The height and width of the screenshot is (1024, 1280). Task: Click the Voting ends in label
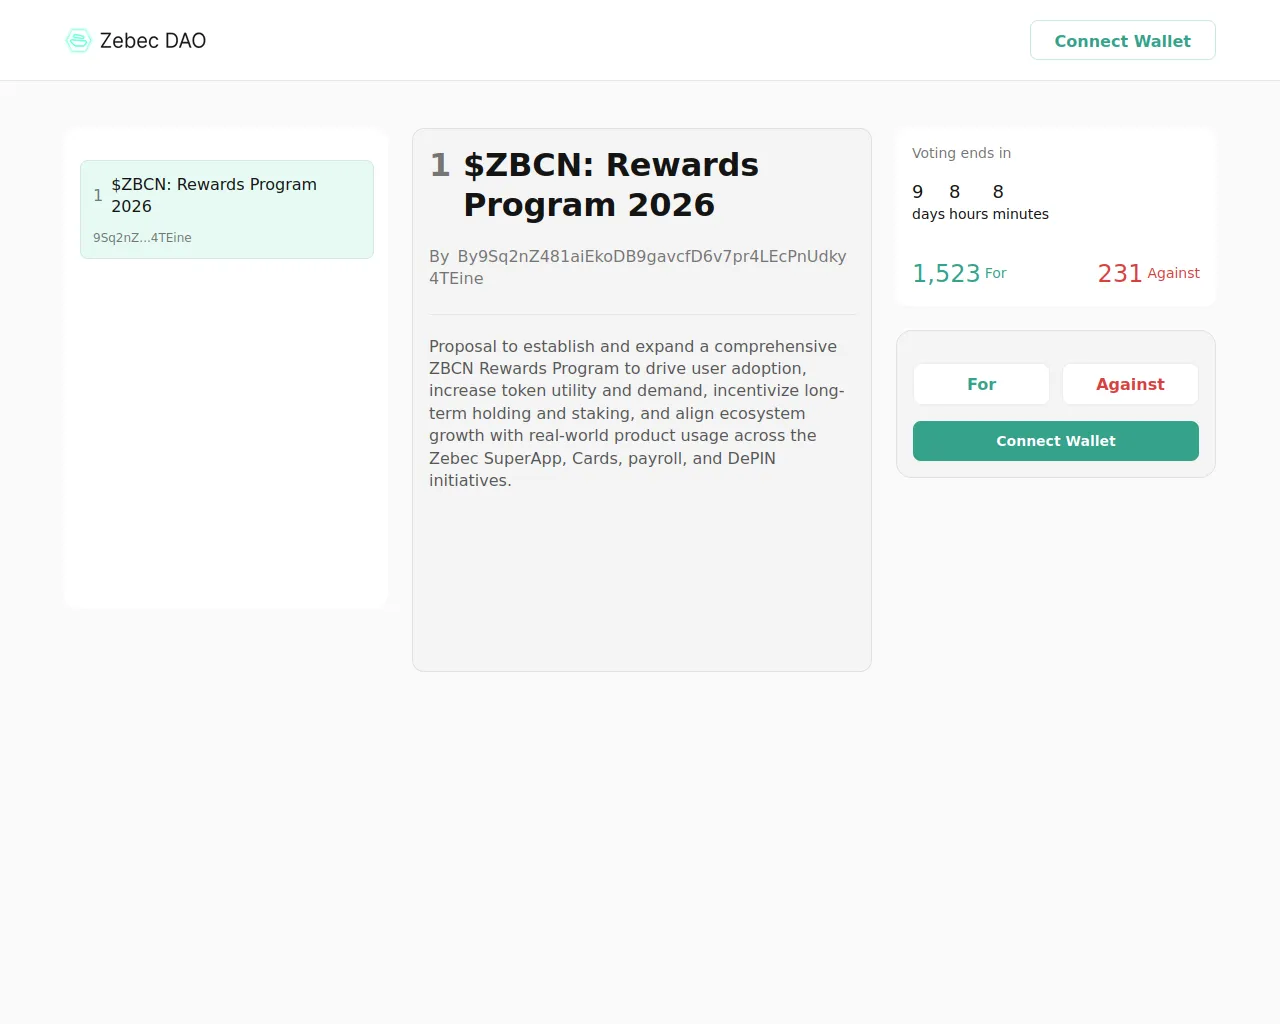point(961,153)
